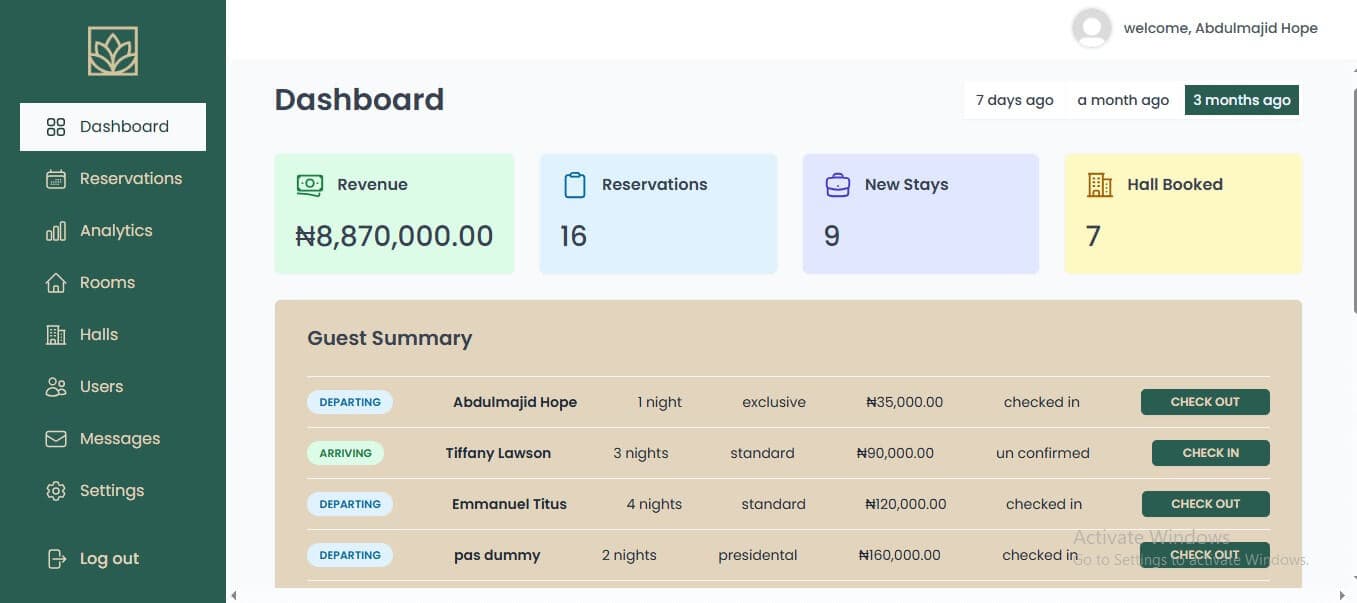Click the New Stays briefcase icon
1357x603 pixels.
click(x=836, y=184)
